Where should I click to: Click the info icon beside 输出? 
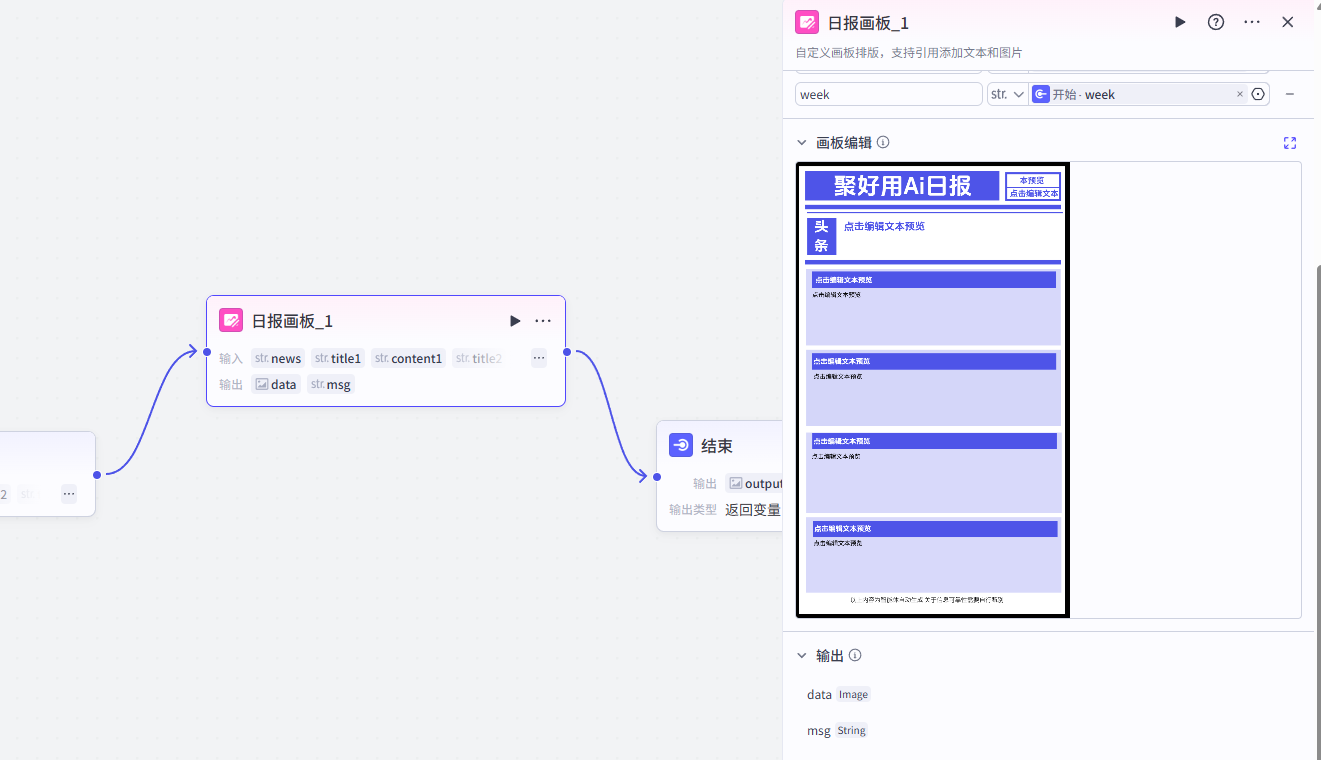[857, 655]
